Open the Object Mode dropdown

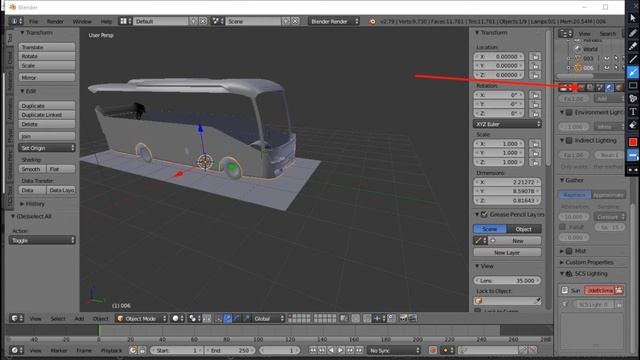[141, 318]
